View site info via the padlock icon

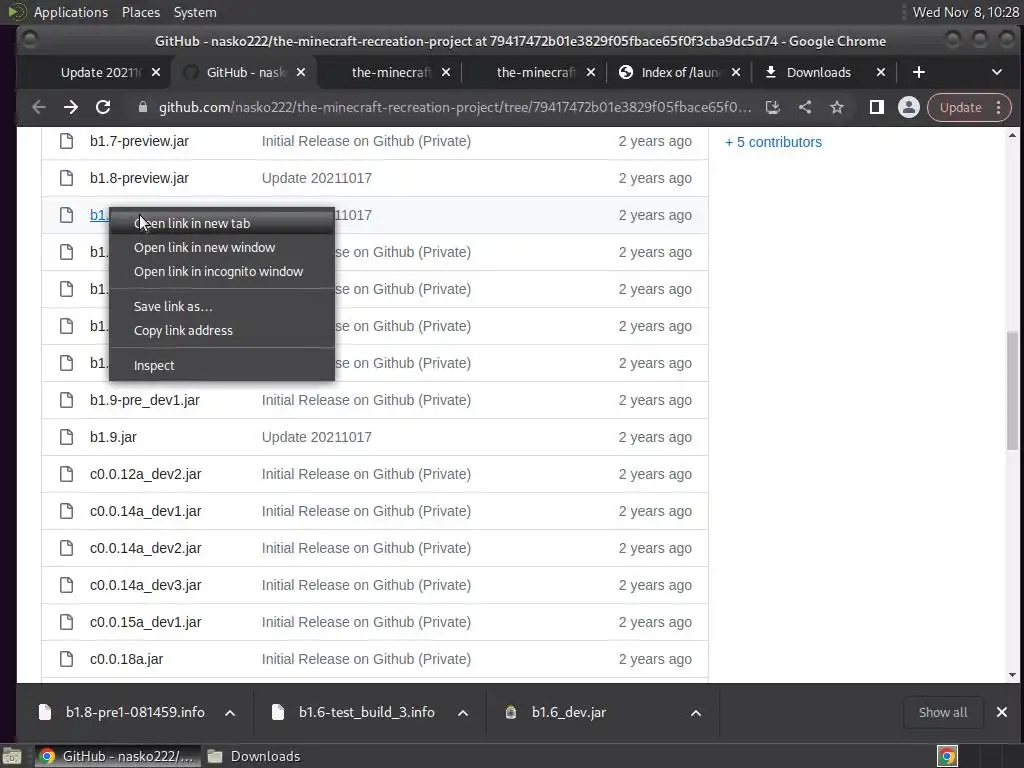pyautogui.click(x=142, y=107)
